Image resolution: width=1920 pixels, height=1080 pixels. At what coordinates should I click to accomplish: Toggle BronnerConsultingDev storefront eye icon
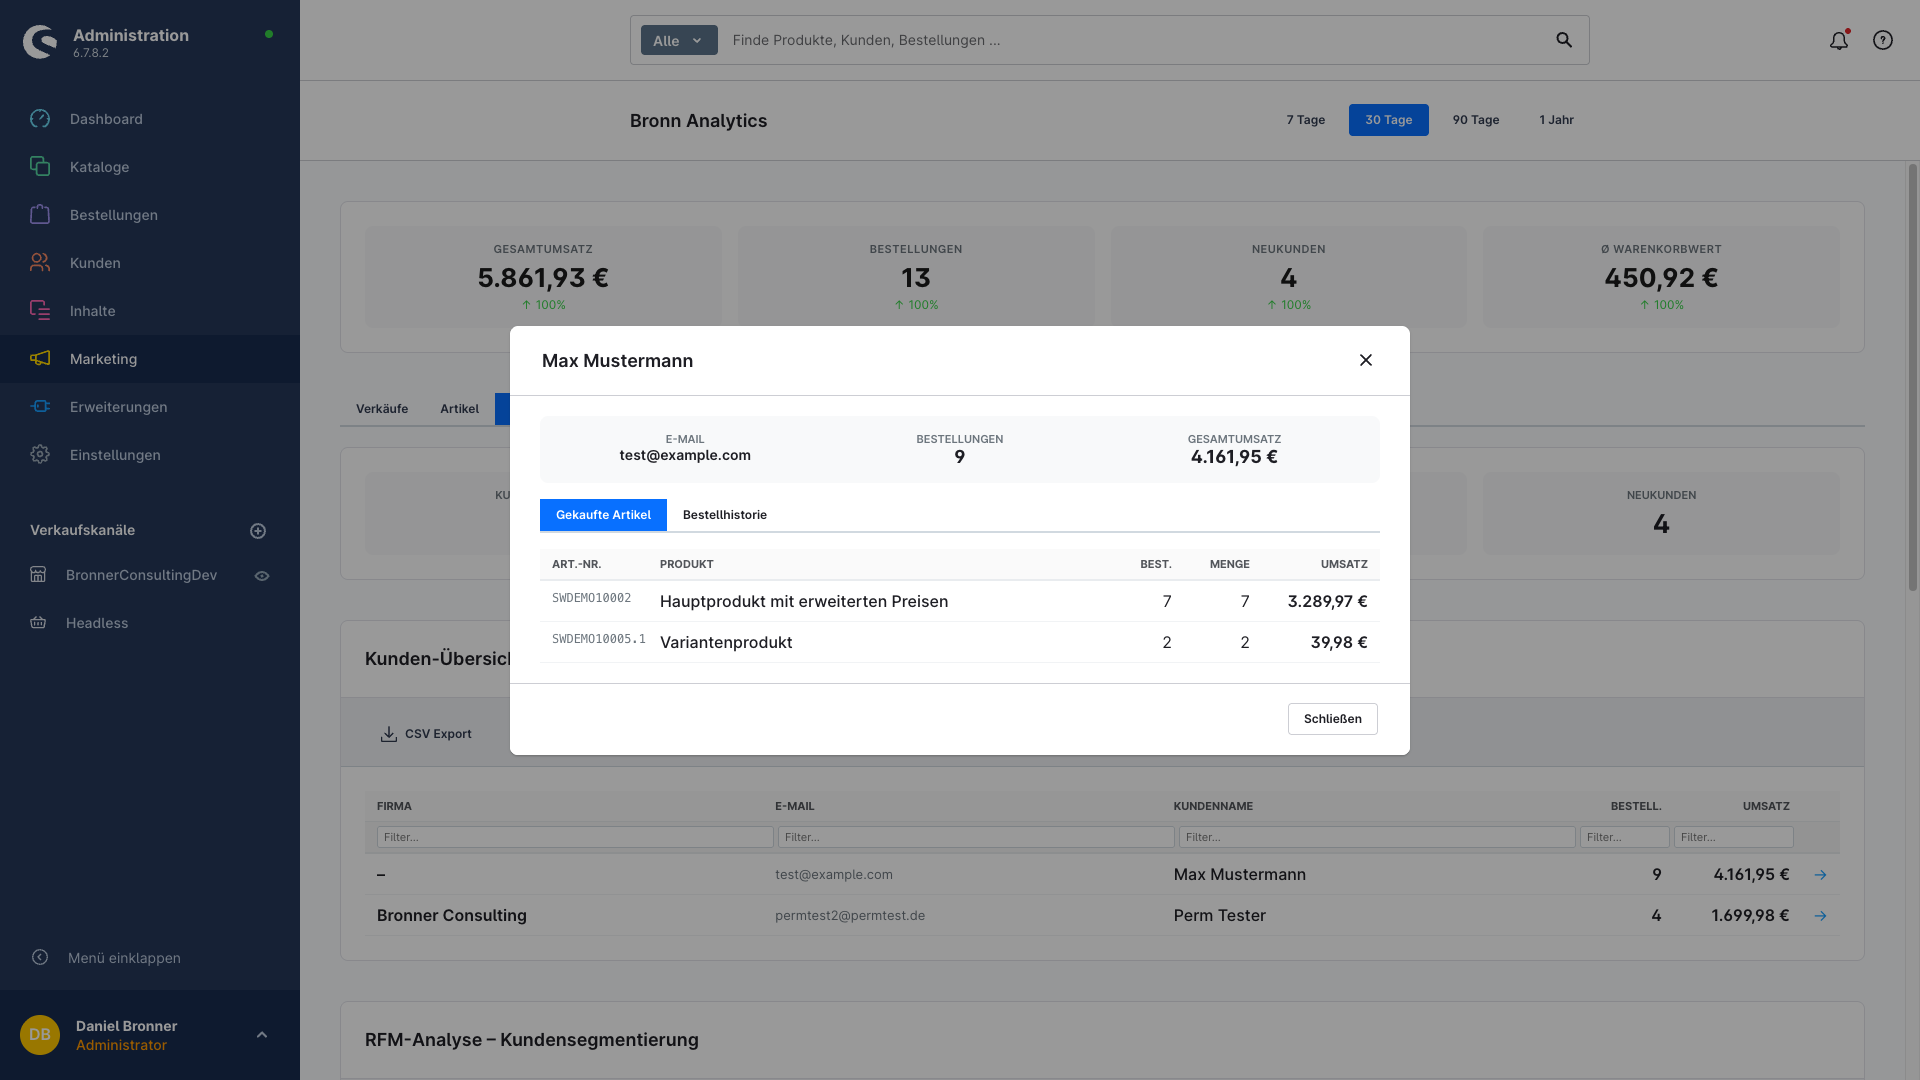[262, 576]
